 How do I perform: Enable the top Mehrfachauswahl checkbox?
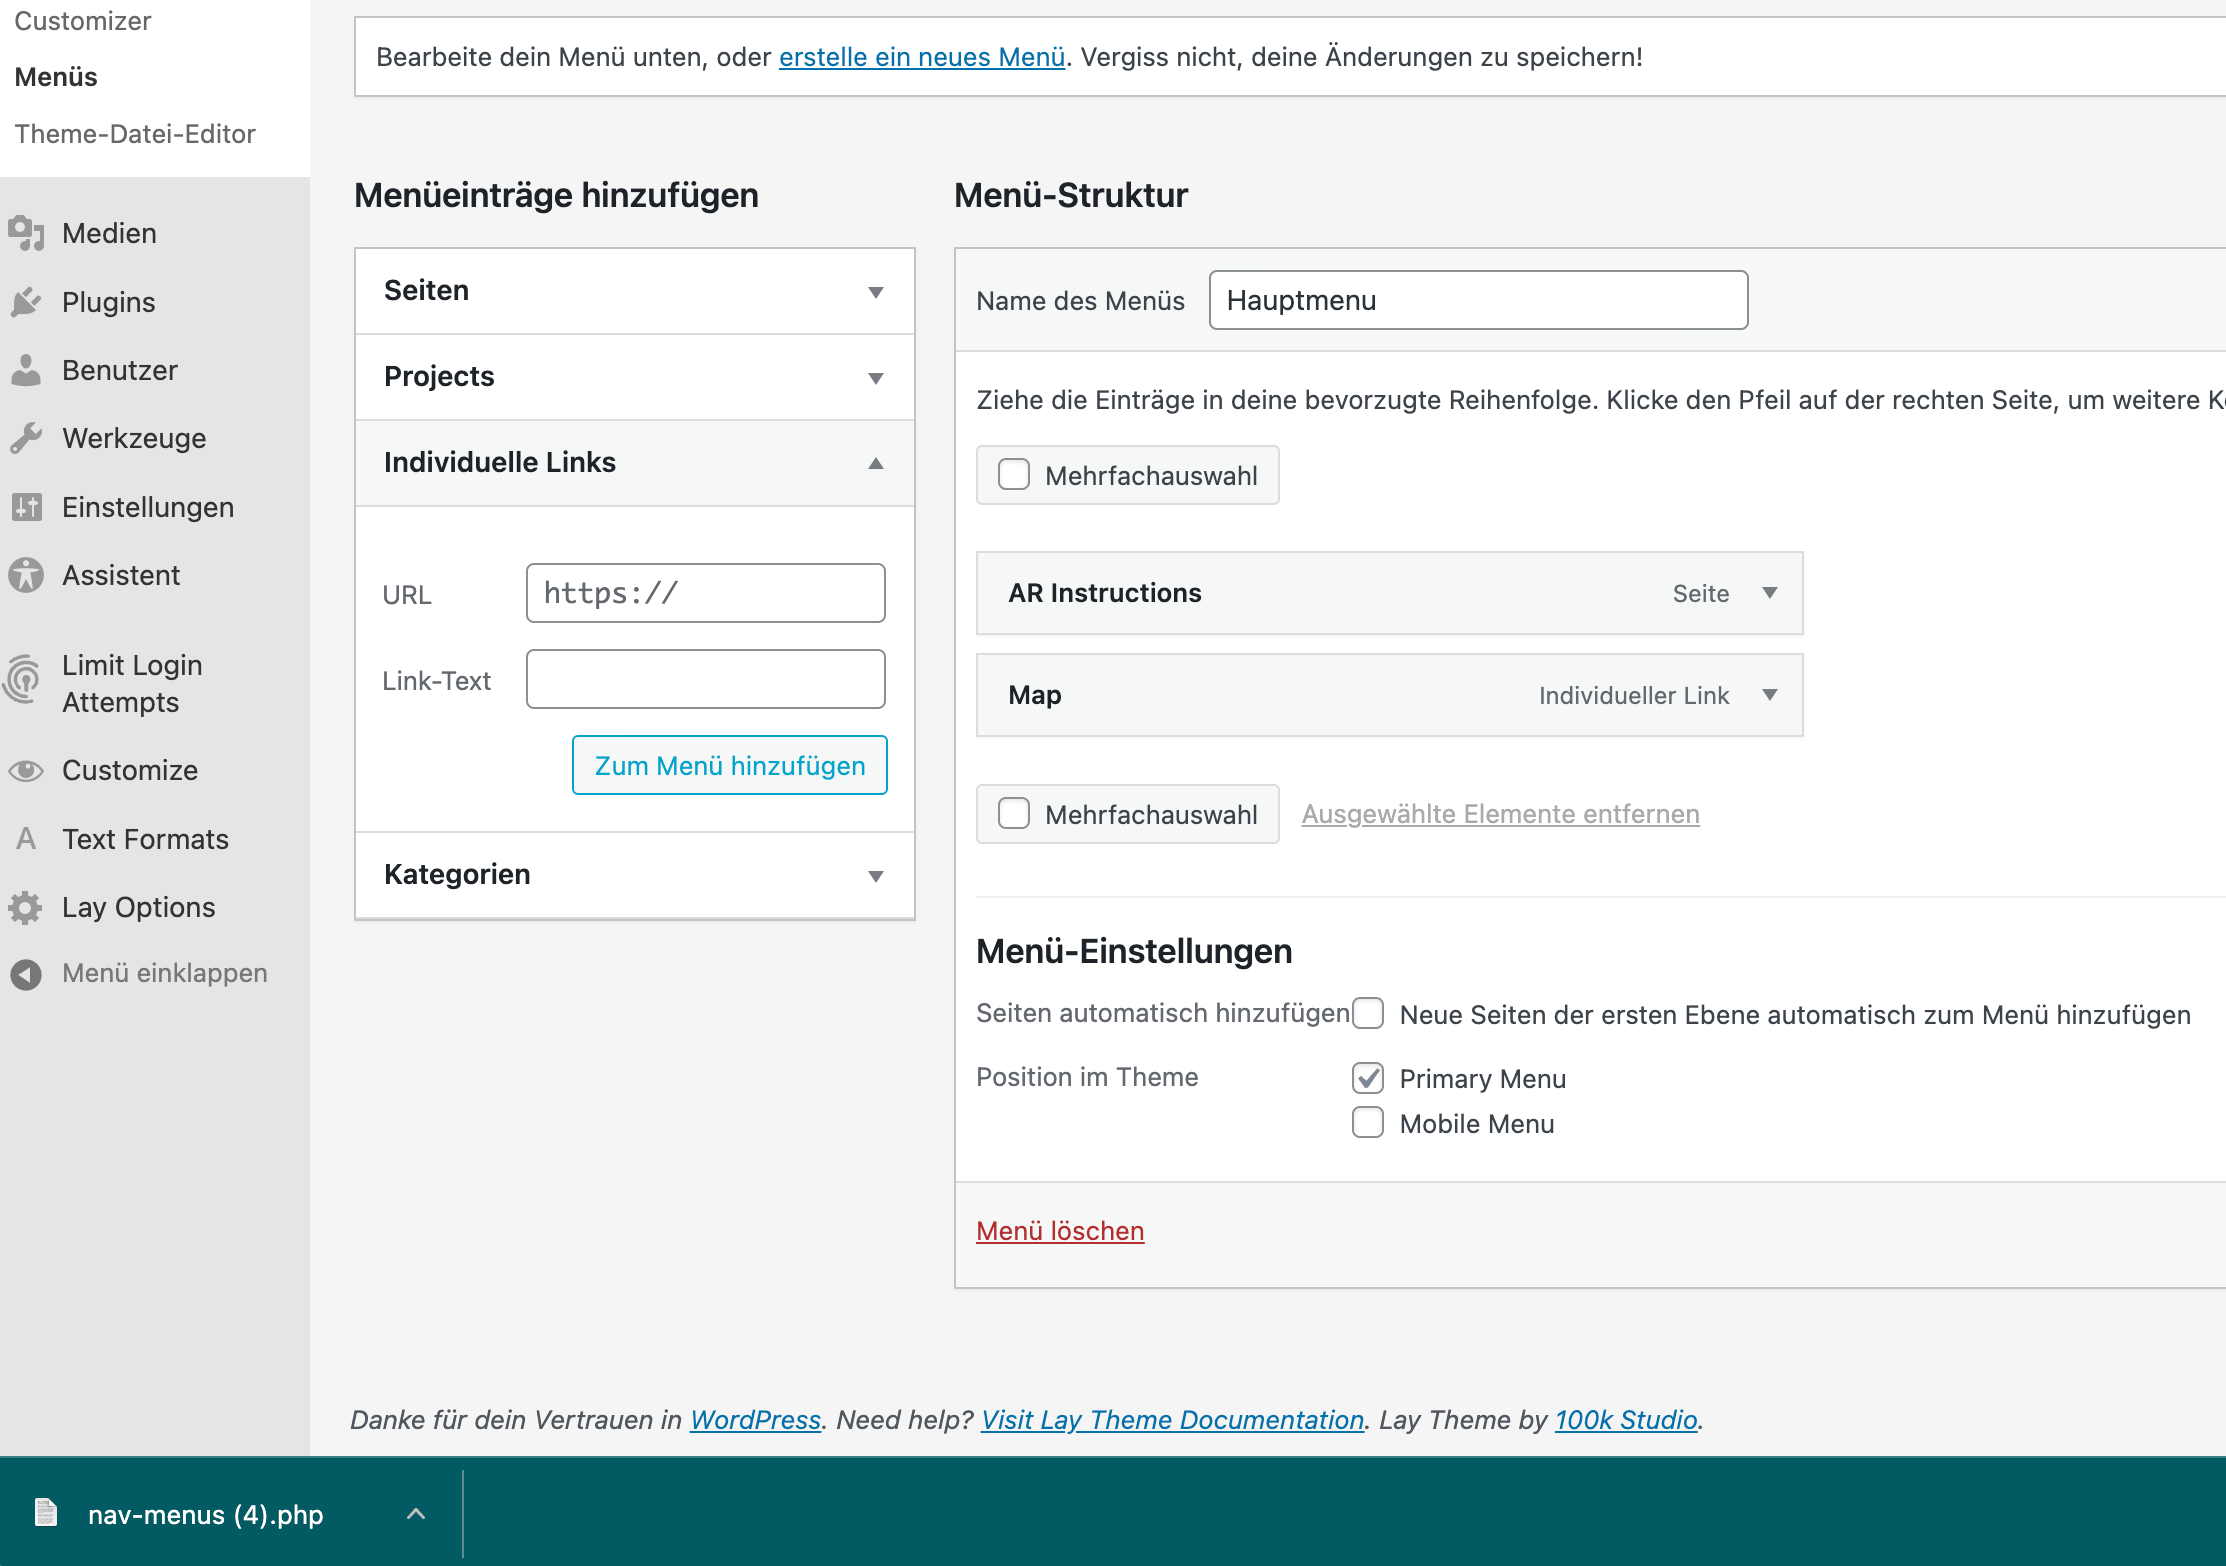point(1014,475)
